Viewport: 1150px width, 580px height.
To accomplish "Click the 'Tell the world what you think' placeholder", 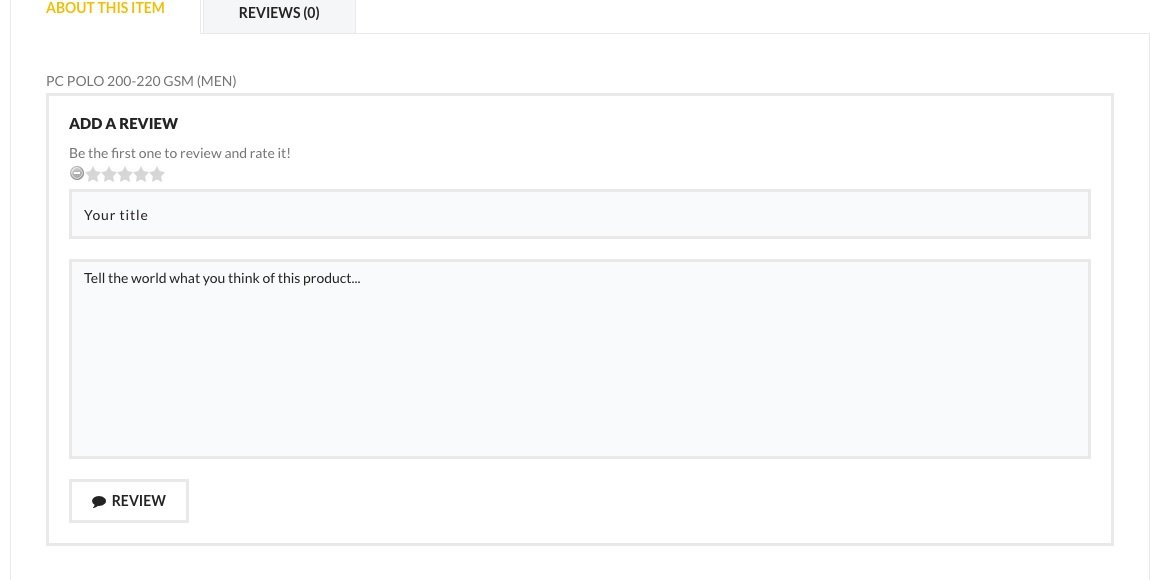I will click(x=222, y=278).
